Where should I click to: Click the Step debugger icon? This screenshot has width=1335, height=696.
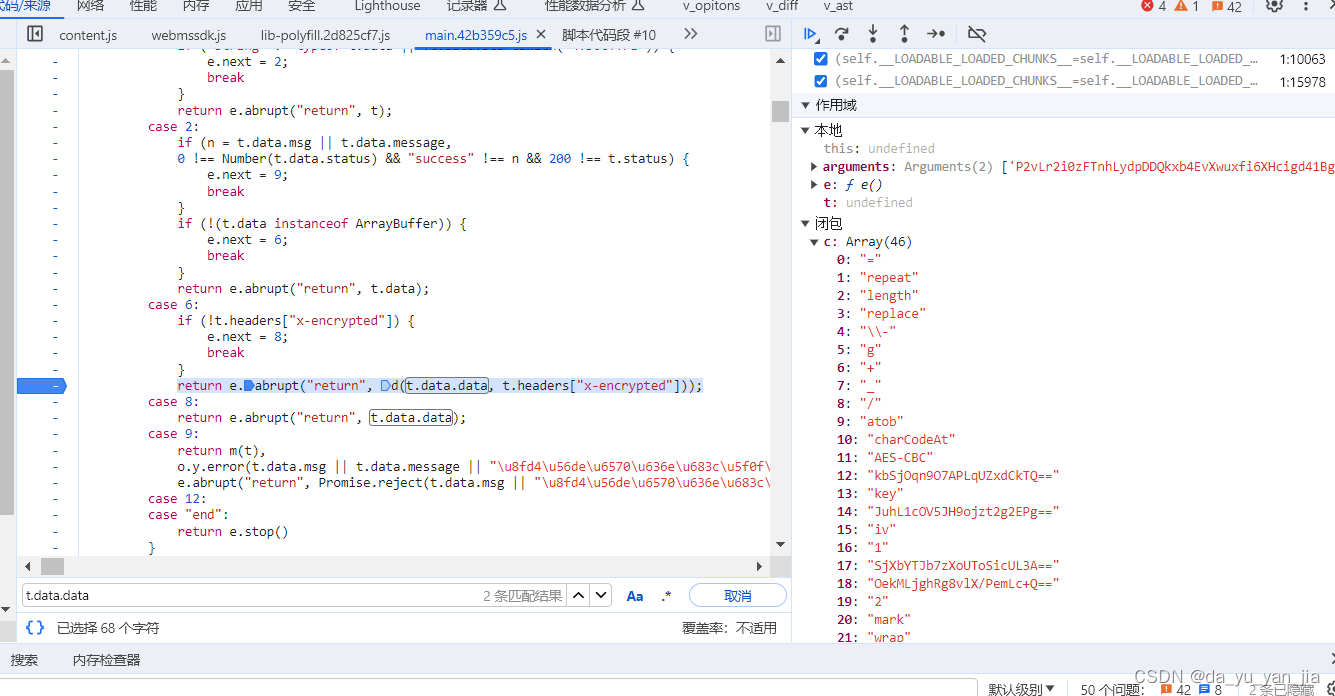point(936,33)
